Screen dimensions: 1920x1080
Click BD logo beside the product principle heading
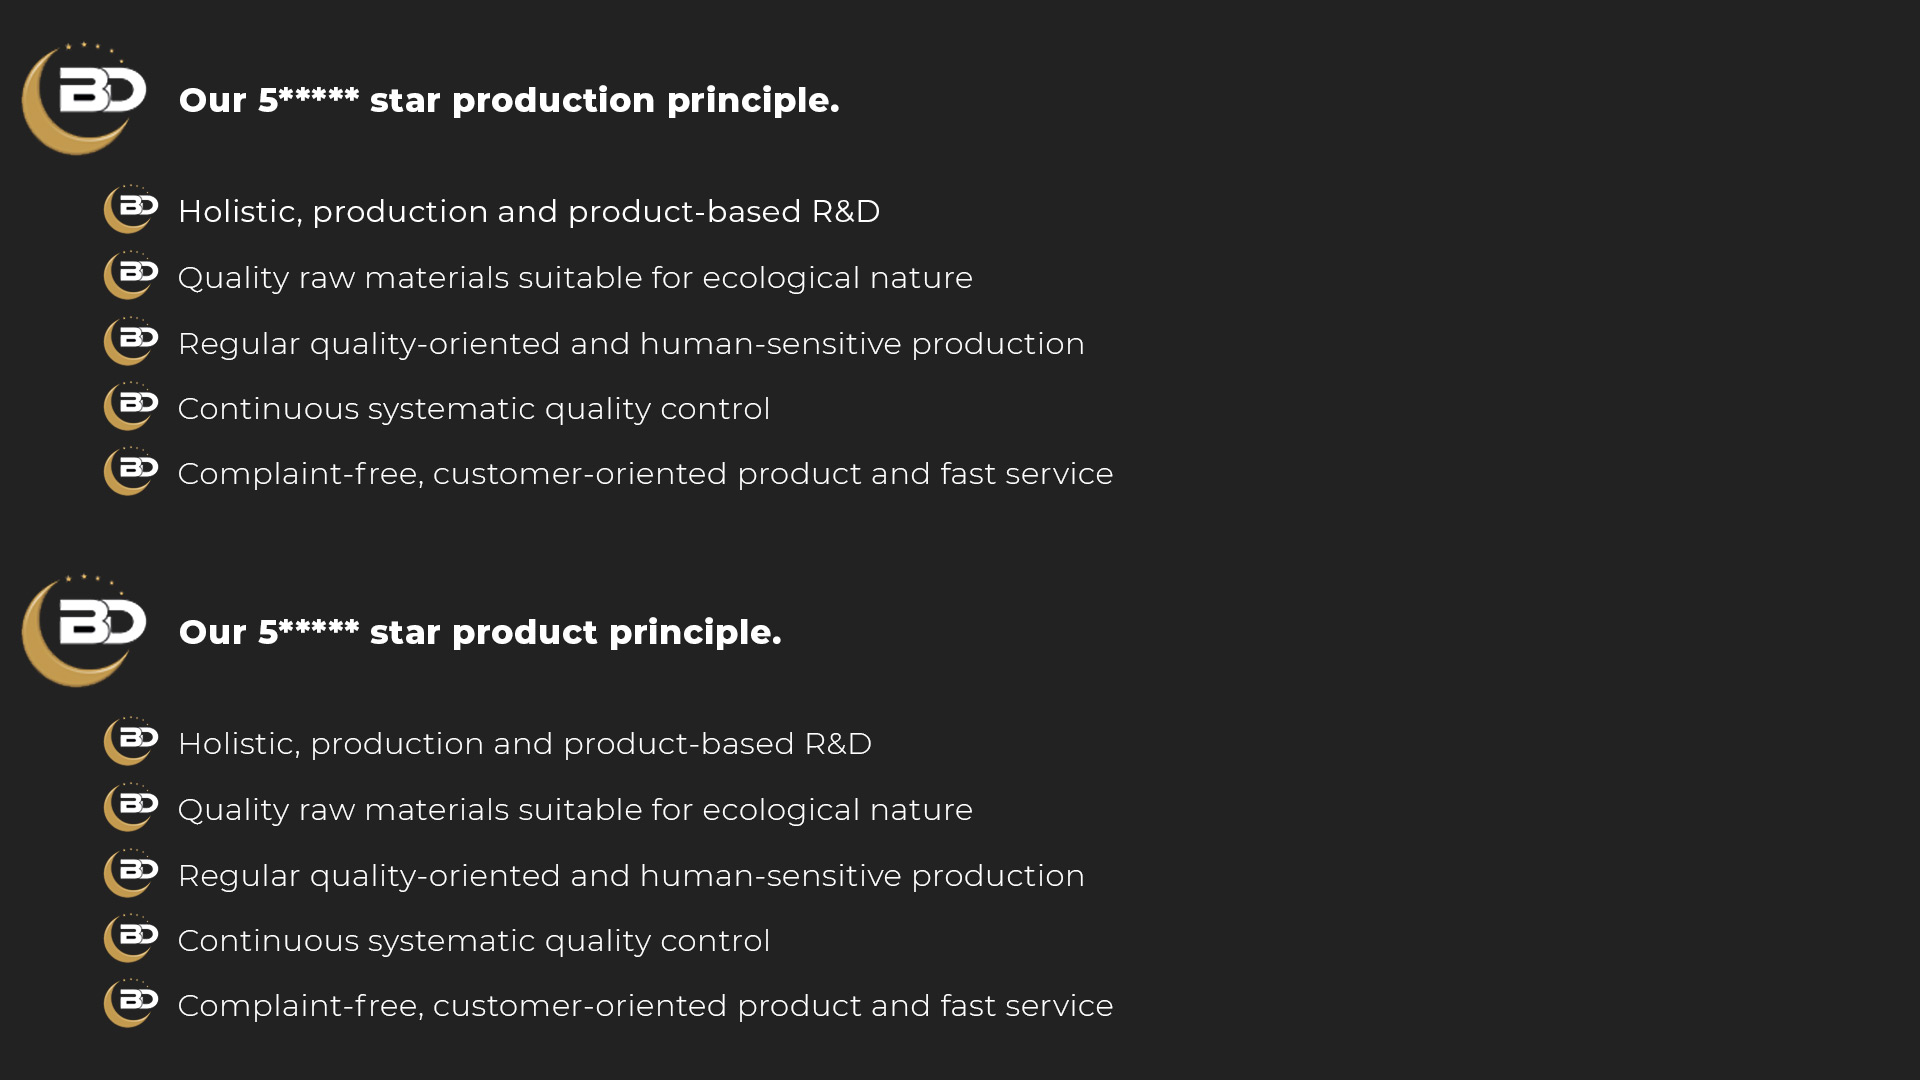coord(84,630)
